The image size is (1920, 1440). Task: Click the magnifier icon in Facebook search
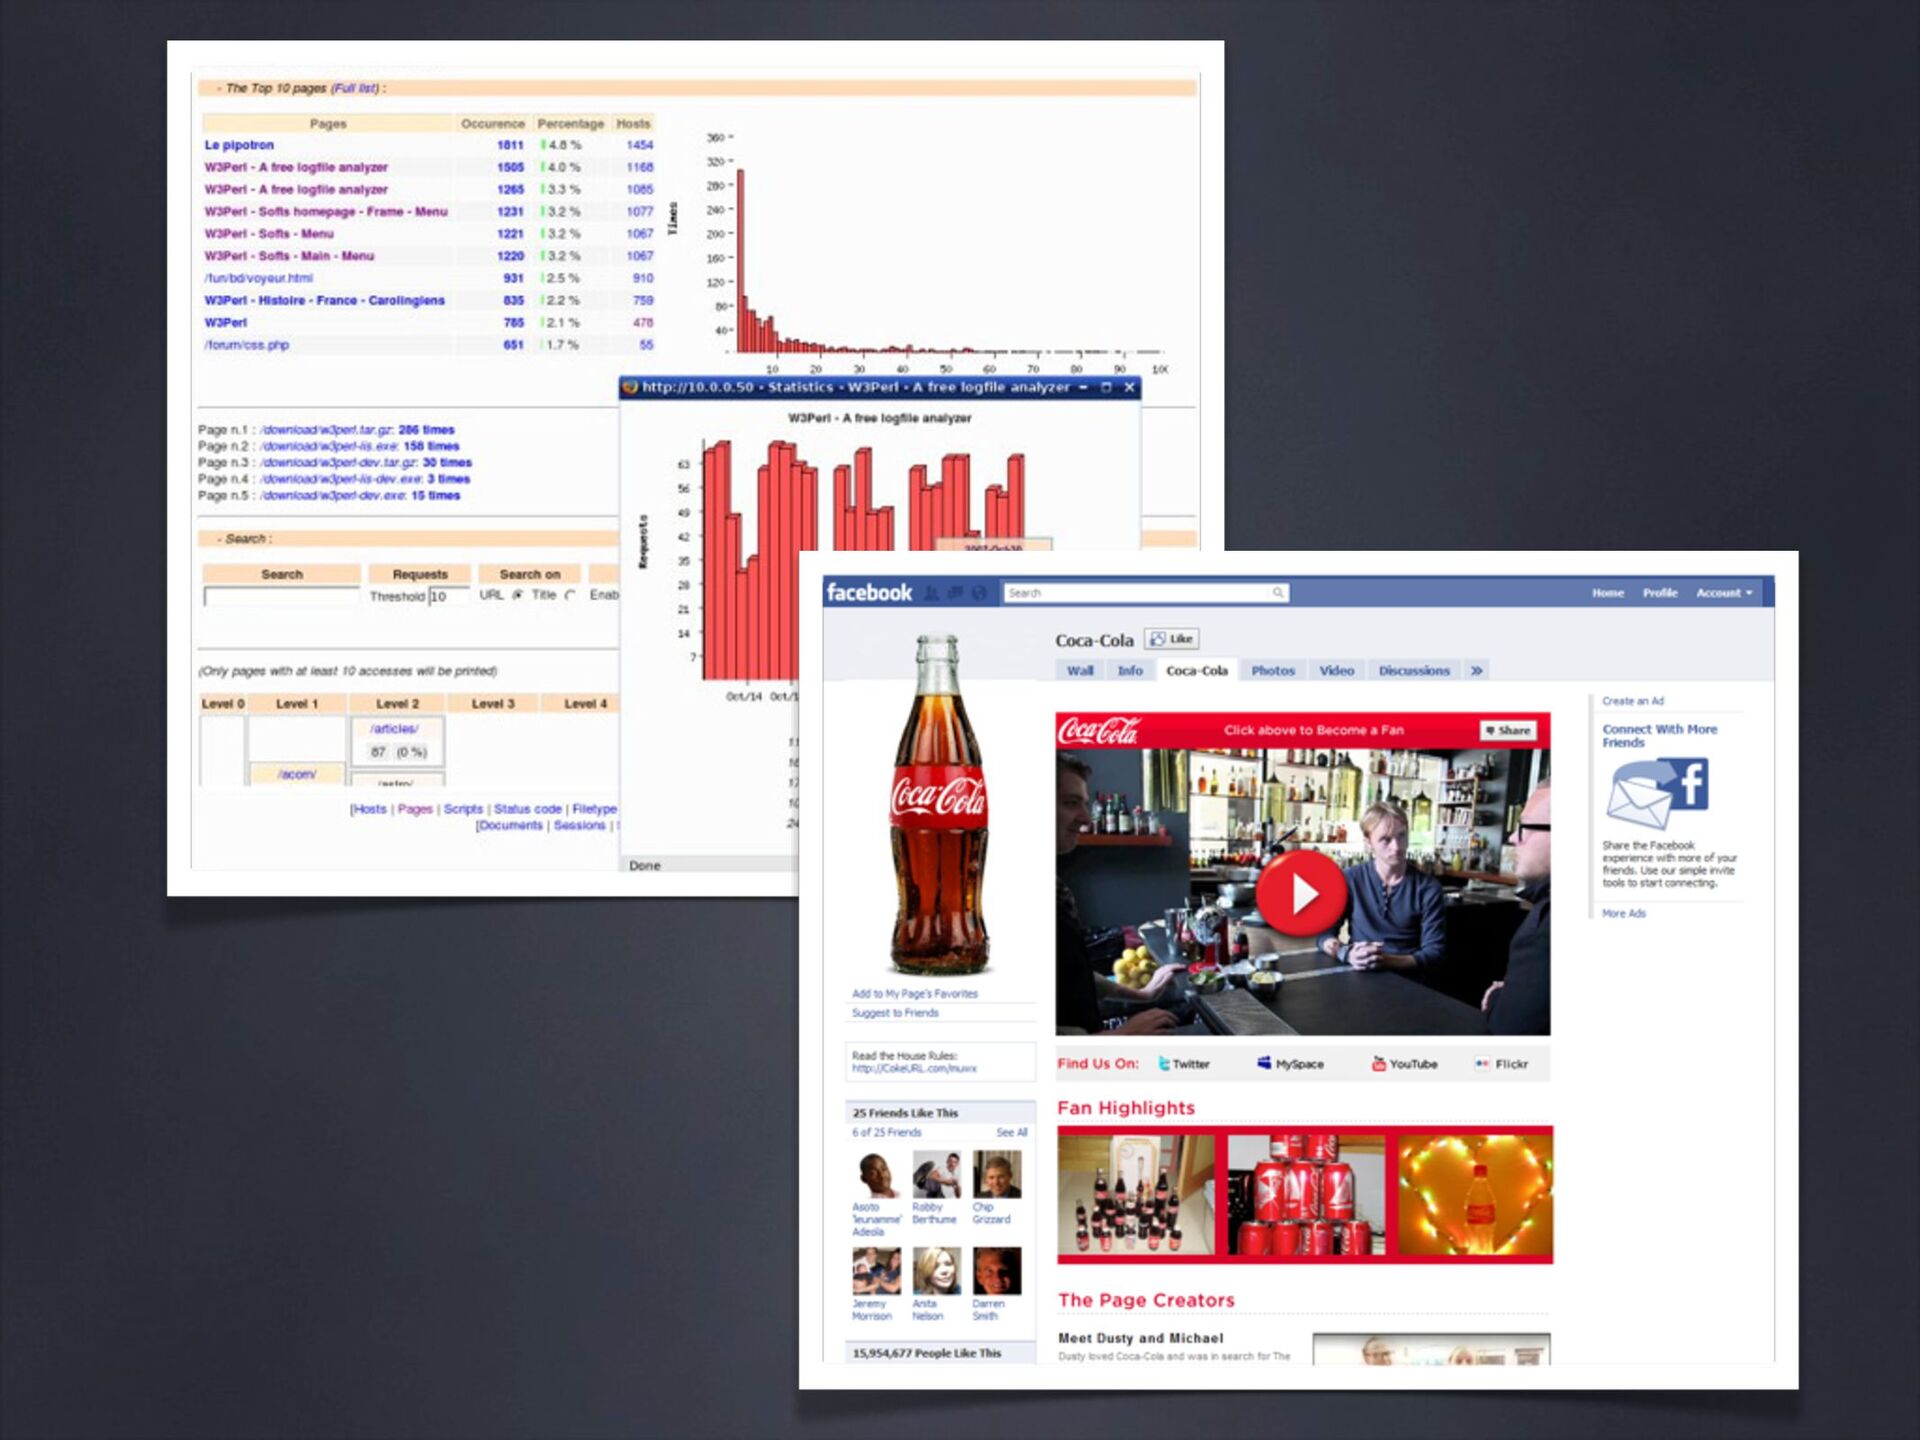[x=1277, y=593]
